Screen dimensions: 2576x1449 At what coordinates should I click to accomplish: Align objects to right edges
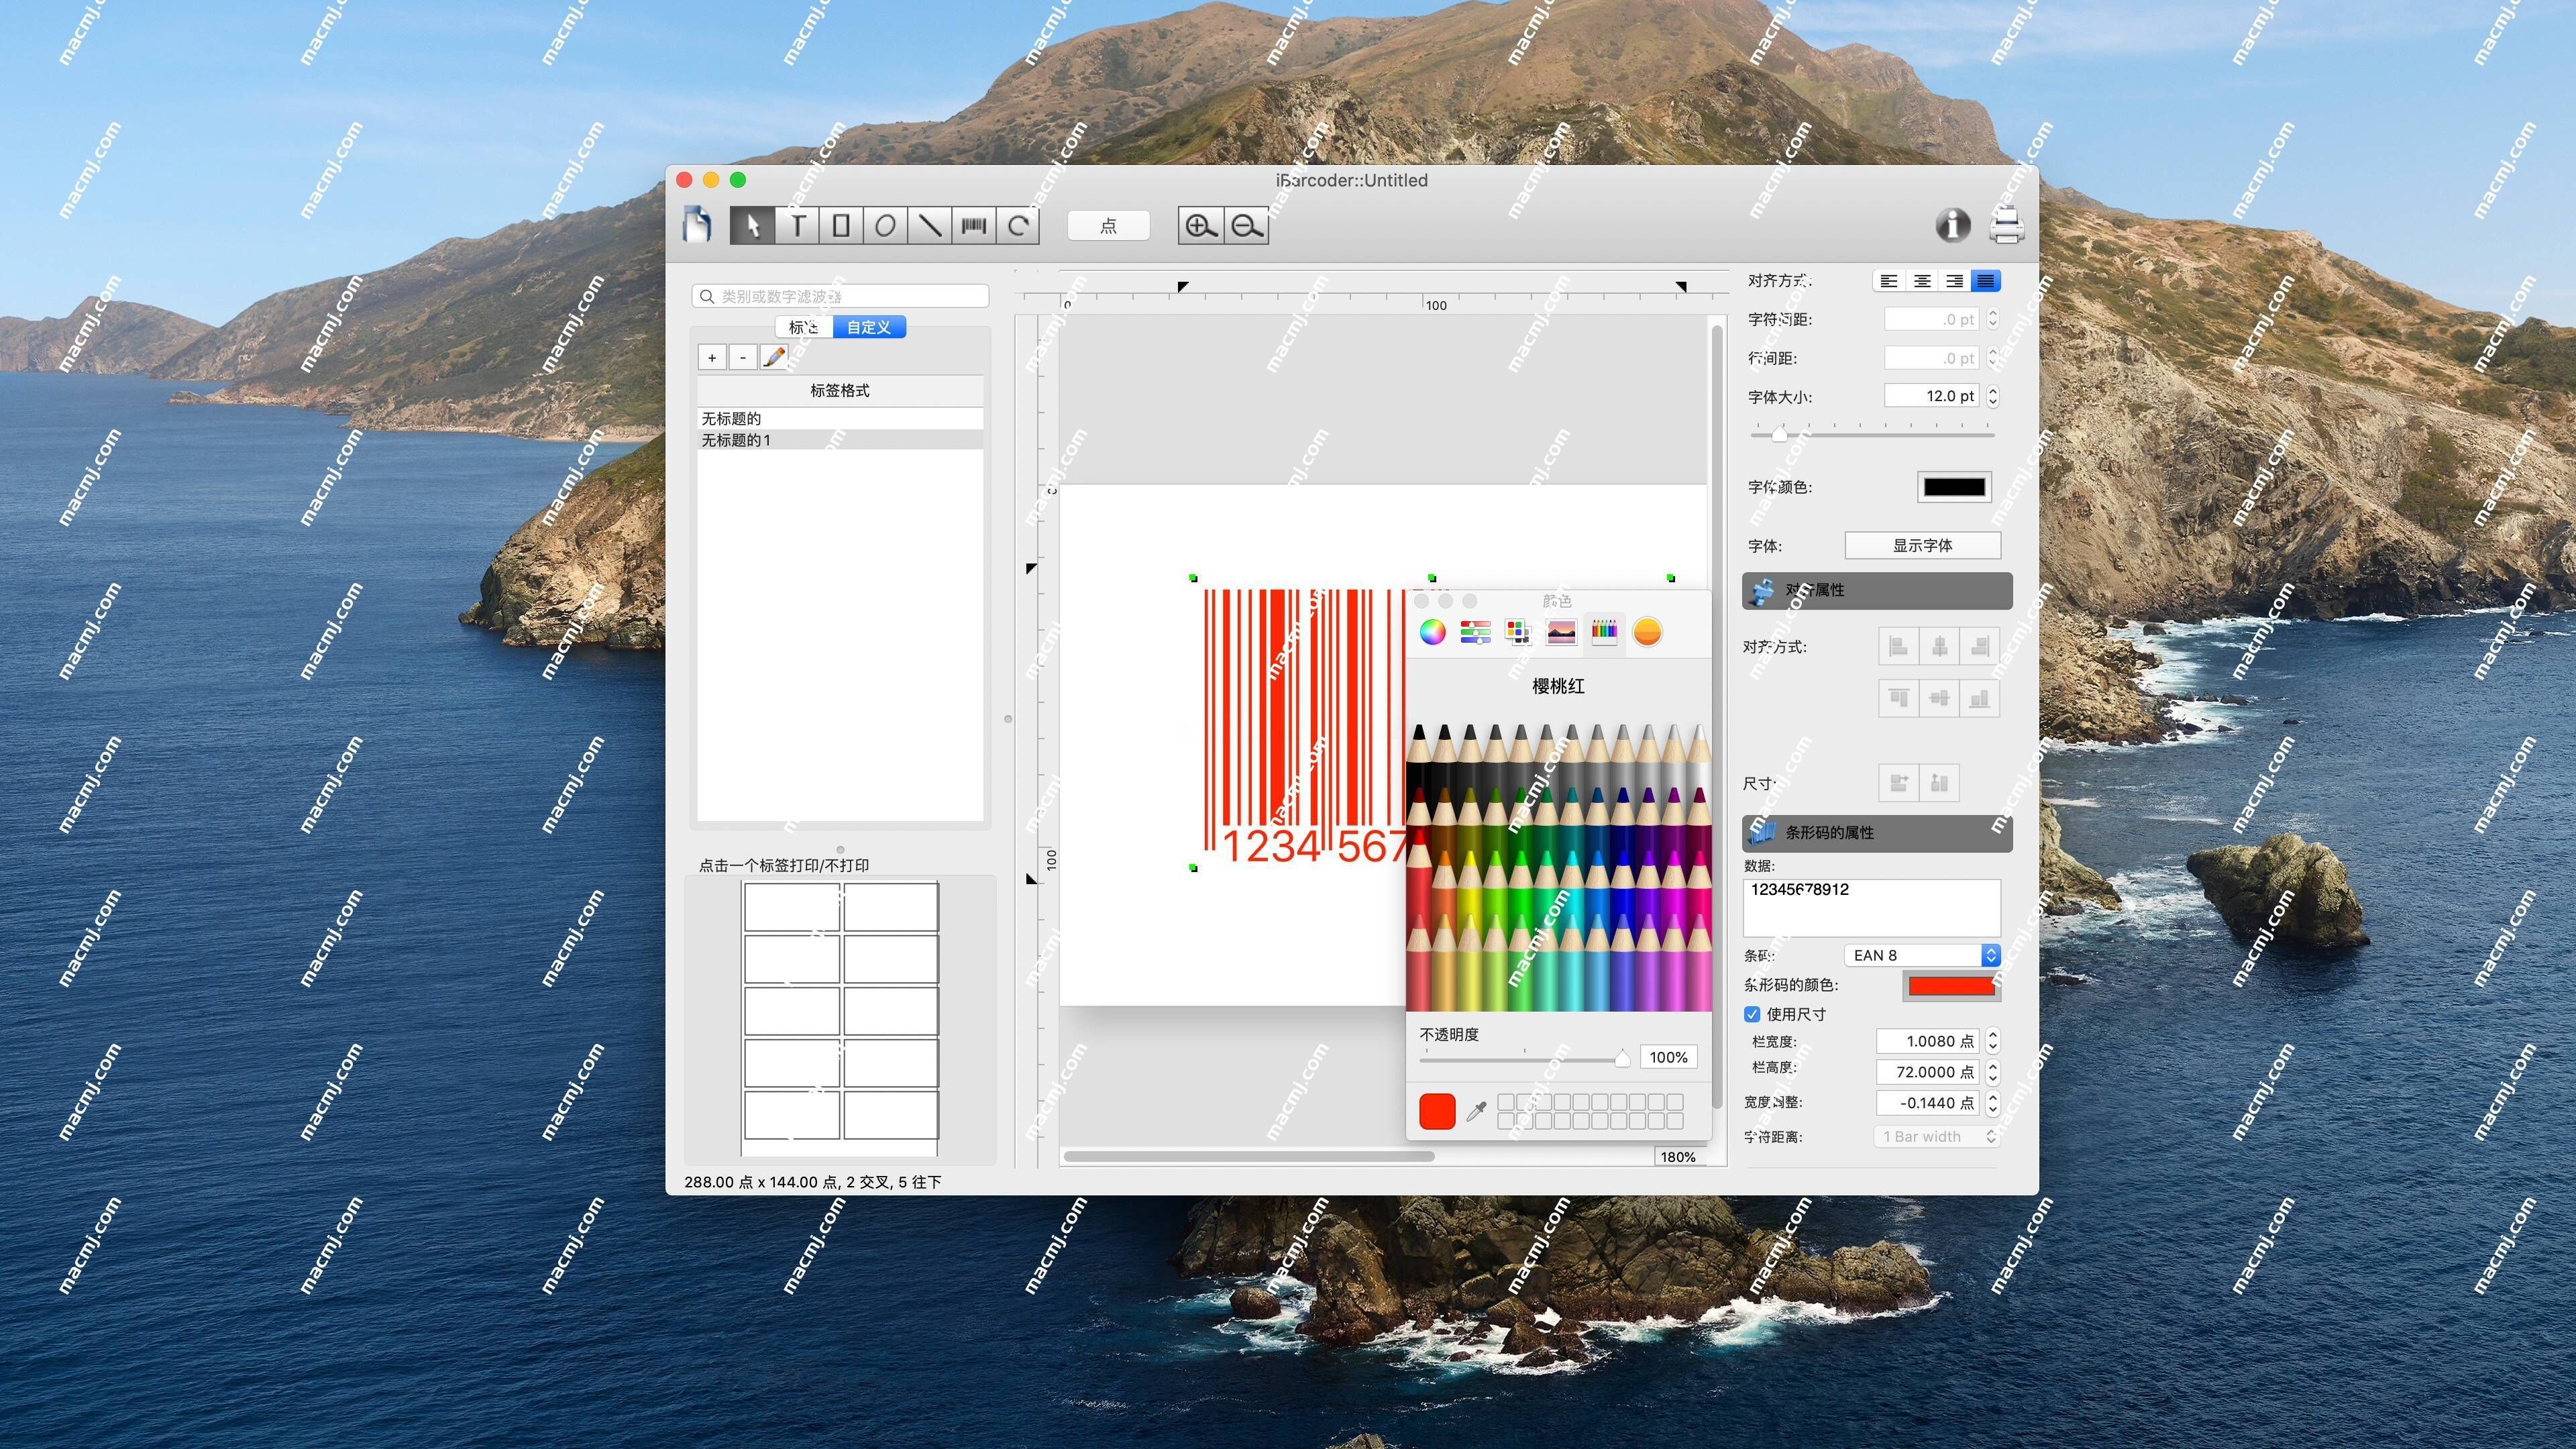click(x=1979, y=647)
